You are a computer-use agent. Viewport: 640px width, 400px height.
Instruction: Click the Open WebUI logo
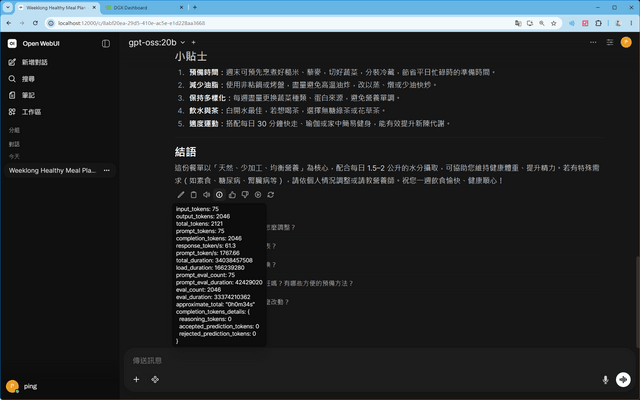[x=12, y=44]
